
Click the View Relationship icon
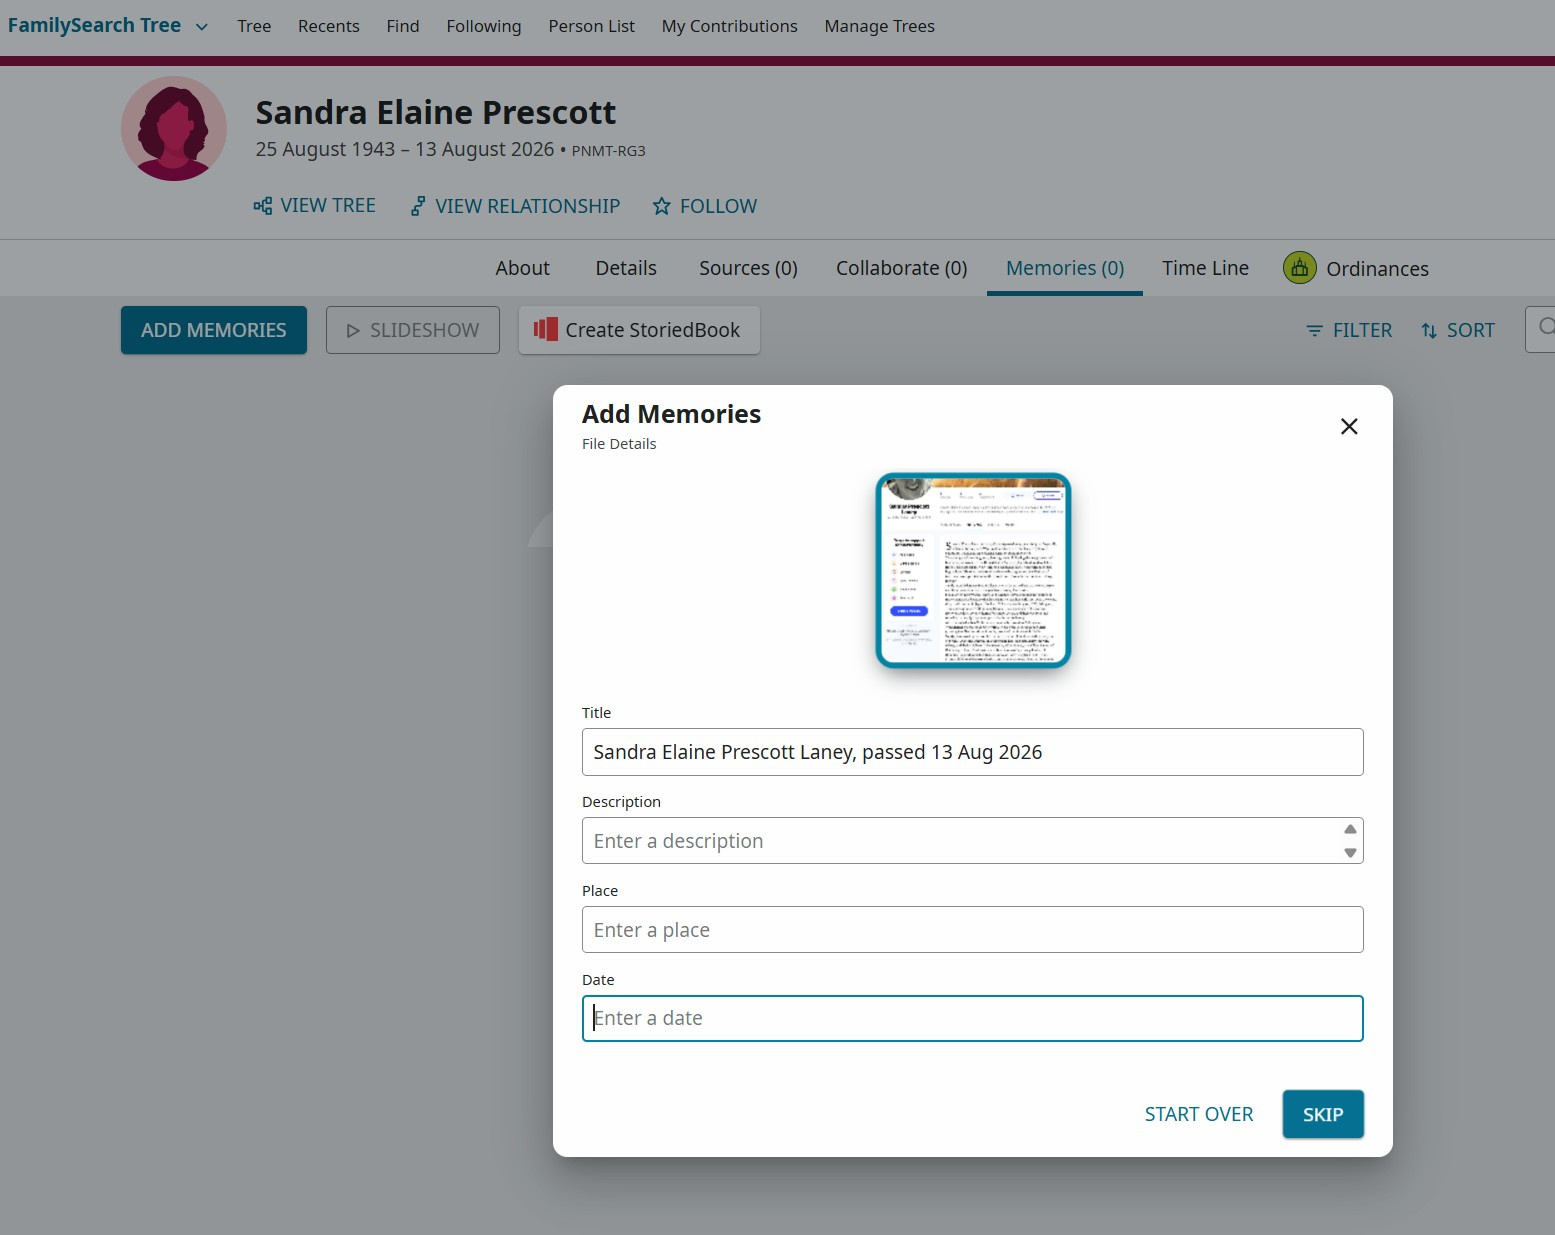(418, 206)
